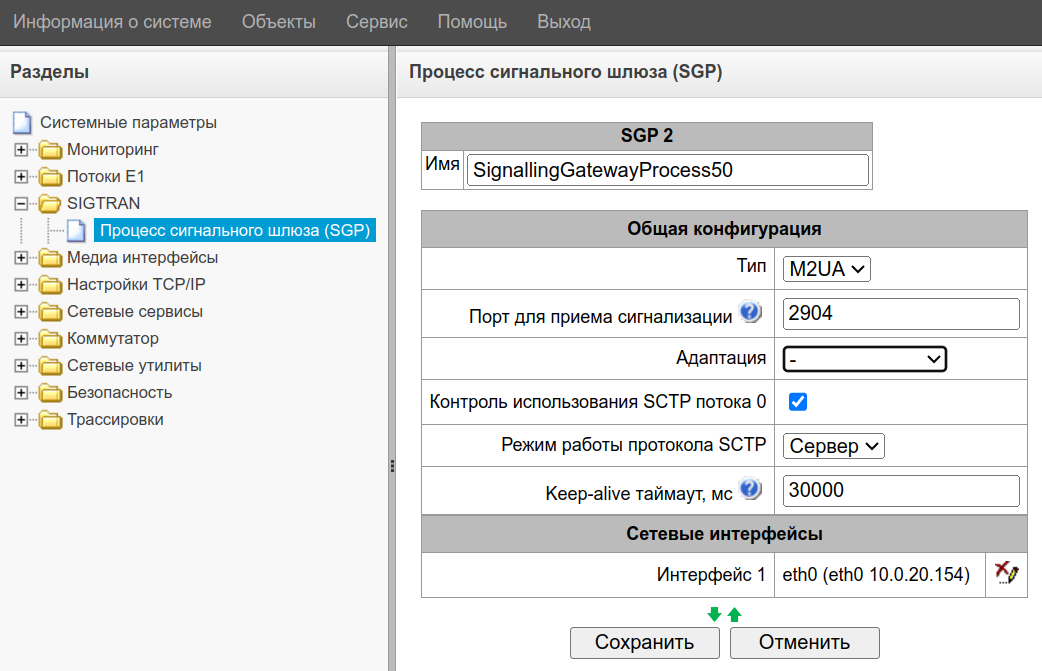
Task: Click the green up arrow above Отменить
Action: point(734,615)
